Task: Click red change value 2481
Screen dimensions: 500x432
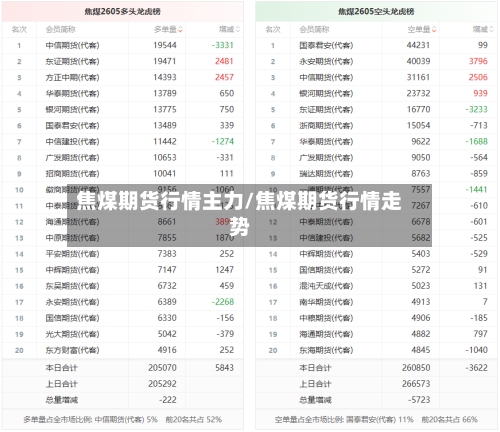Action: [224, 61]
